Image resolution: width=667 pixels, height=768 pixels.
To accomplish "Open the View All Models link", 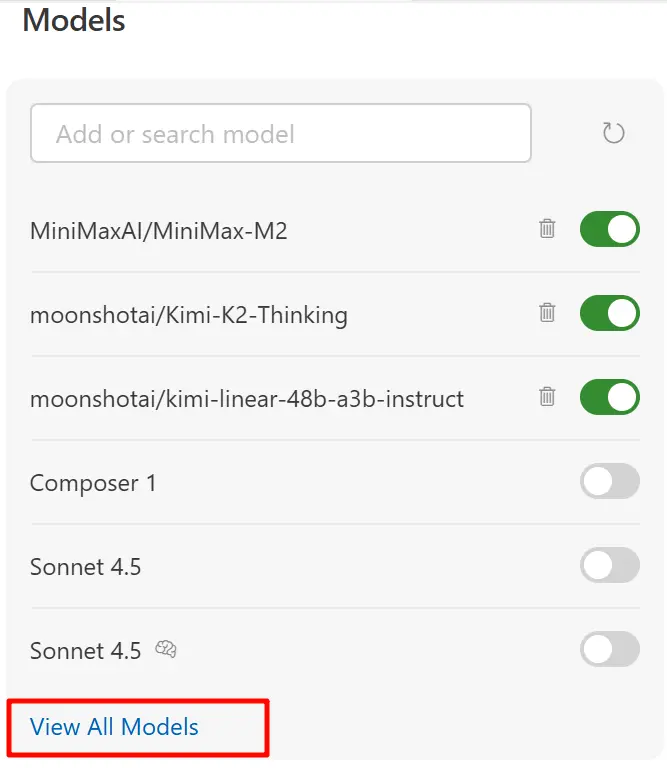I will (x=114, y=727).
